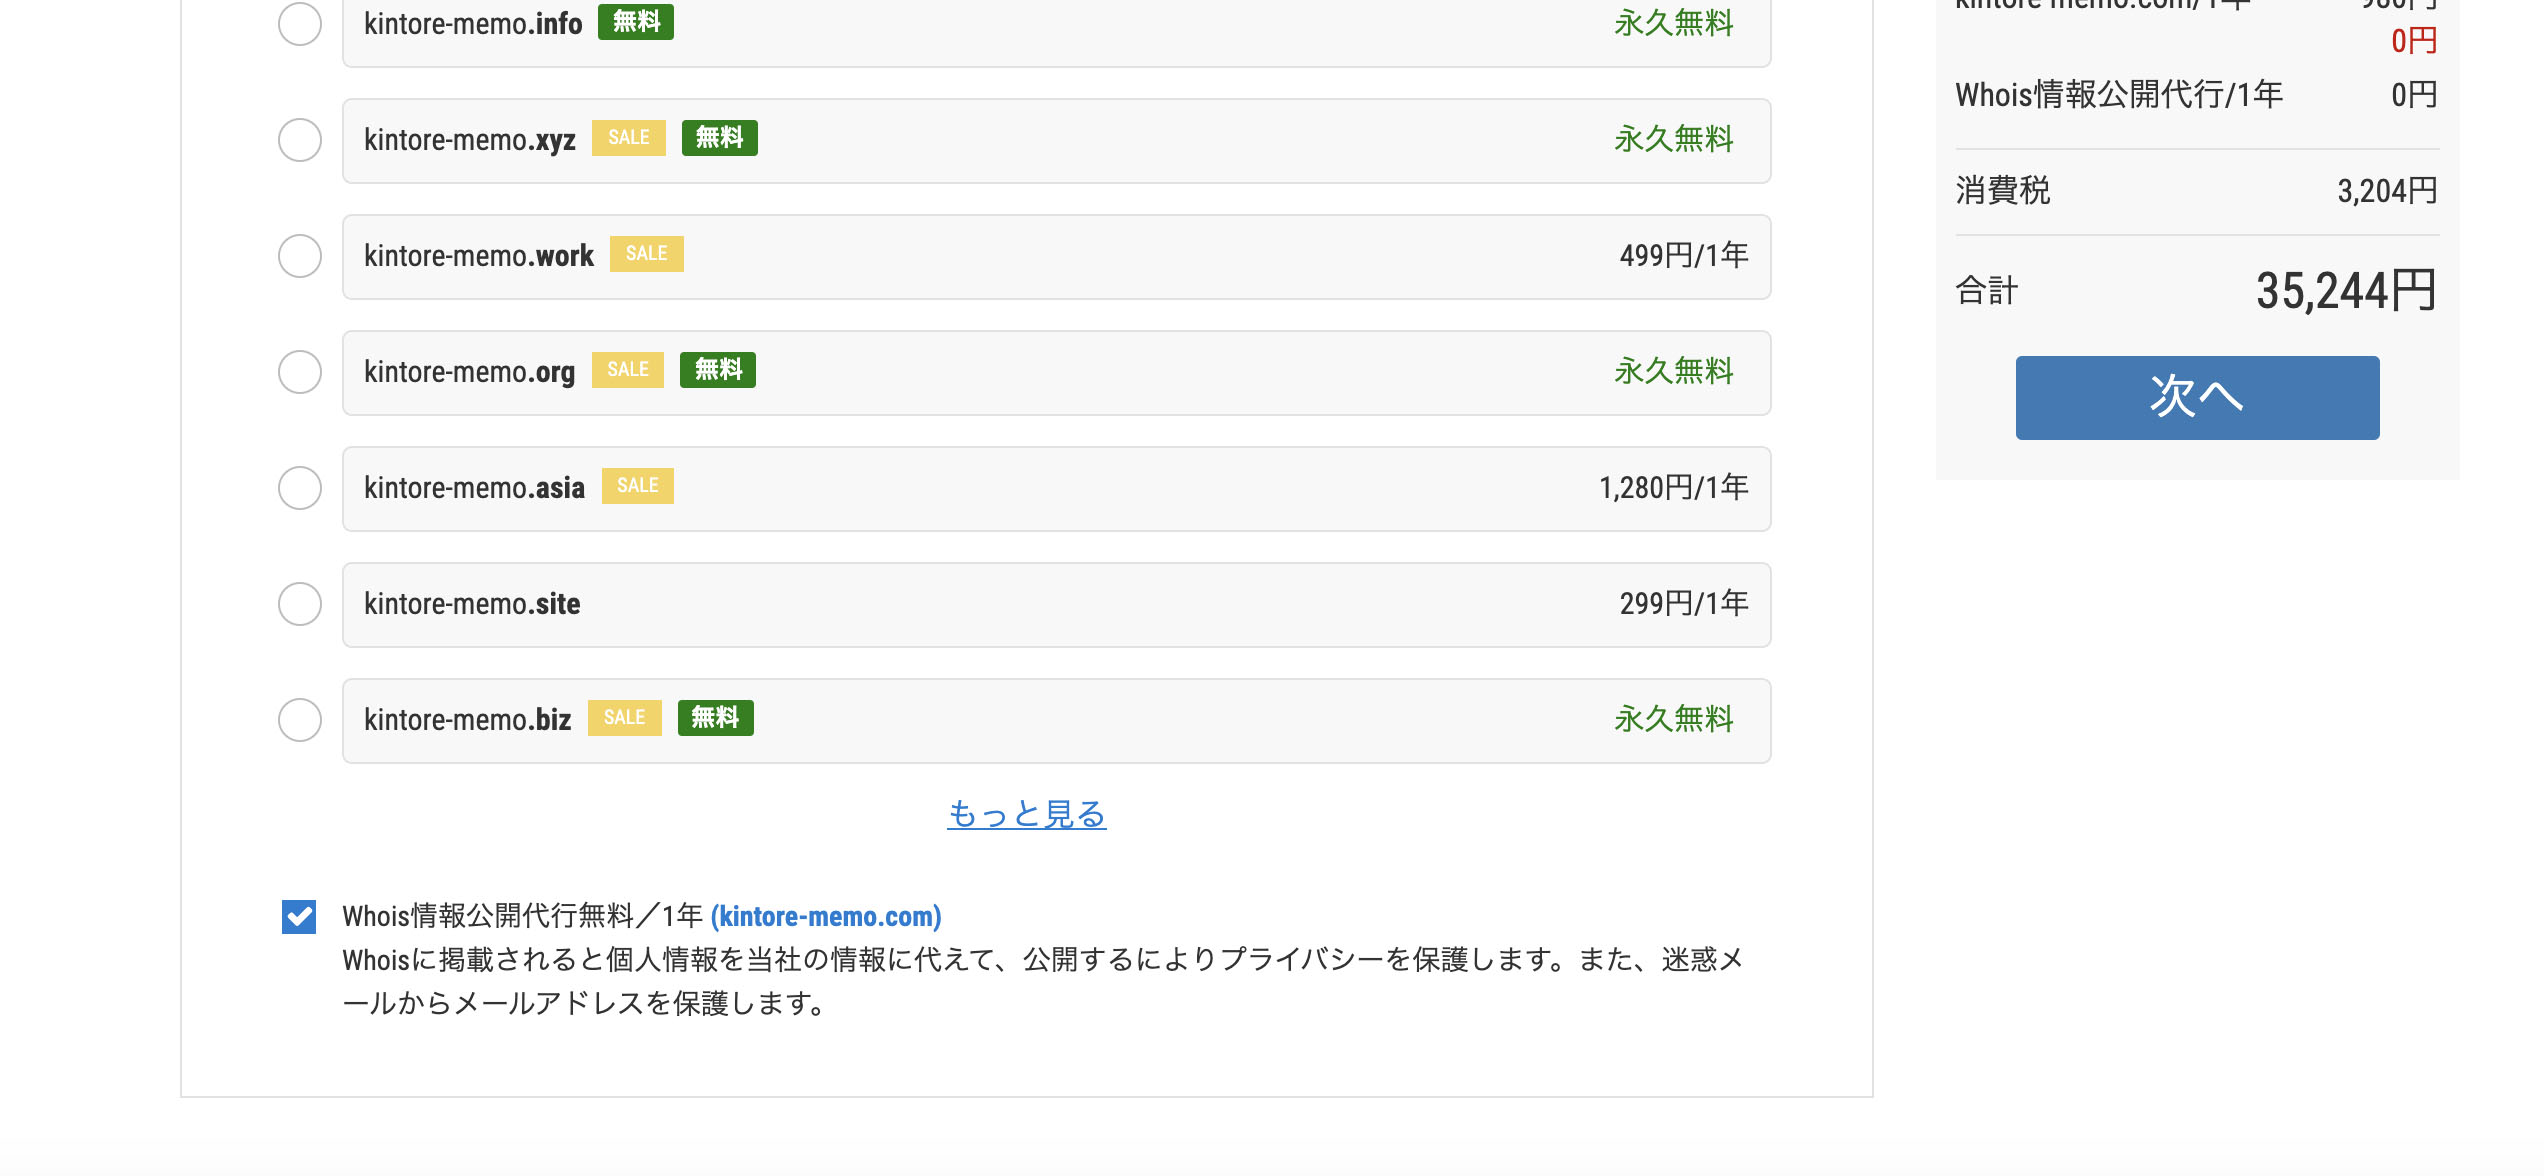The width and height of the screenshot is (2544, 1176).
Task: Uncheck the Whois情報公開代行 checkbox
Action: pyautogui.click(x=299, y=916)
